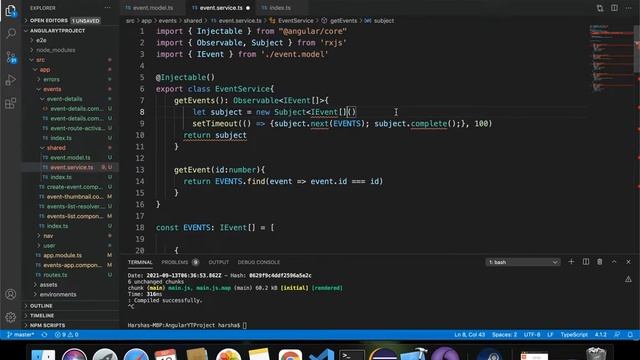Open the notifications bell in the status bar
This screenshot has width=640, height=360.
[630, 335]
